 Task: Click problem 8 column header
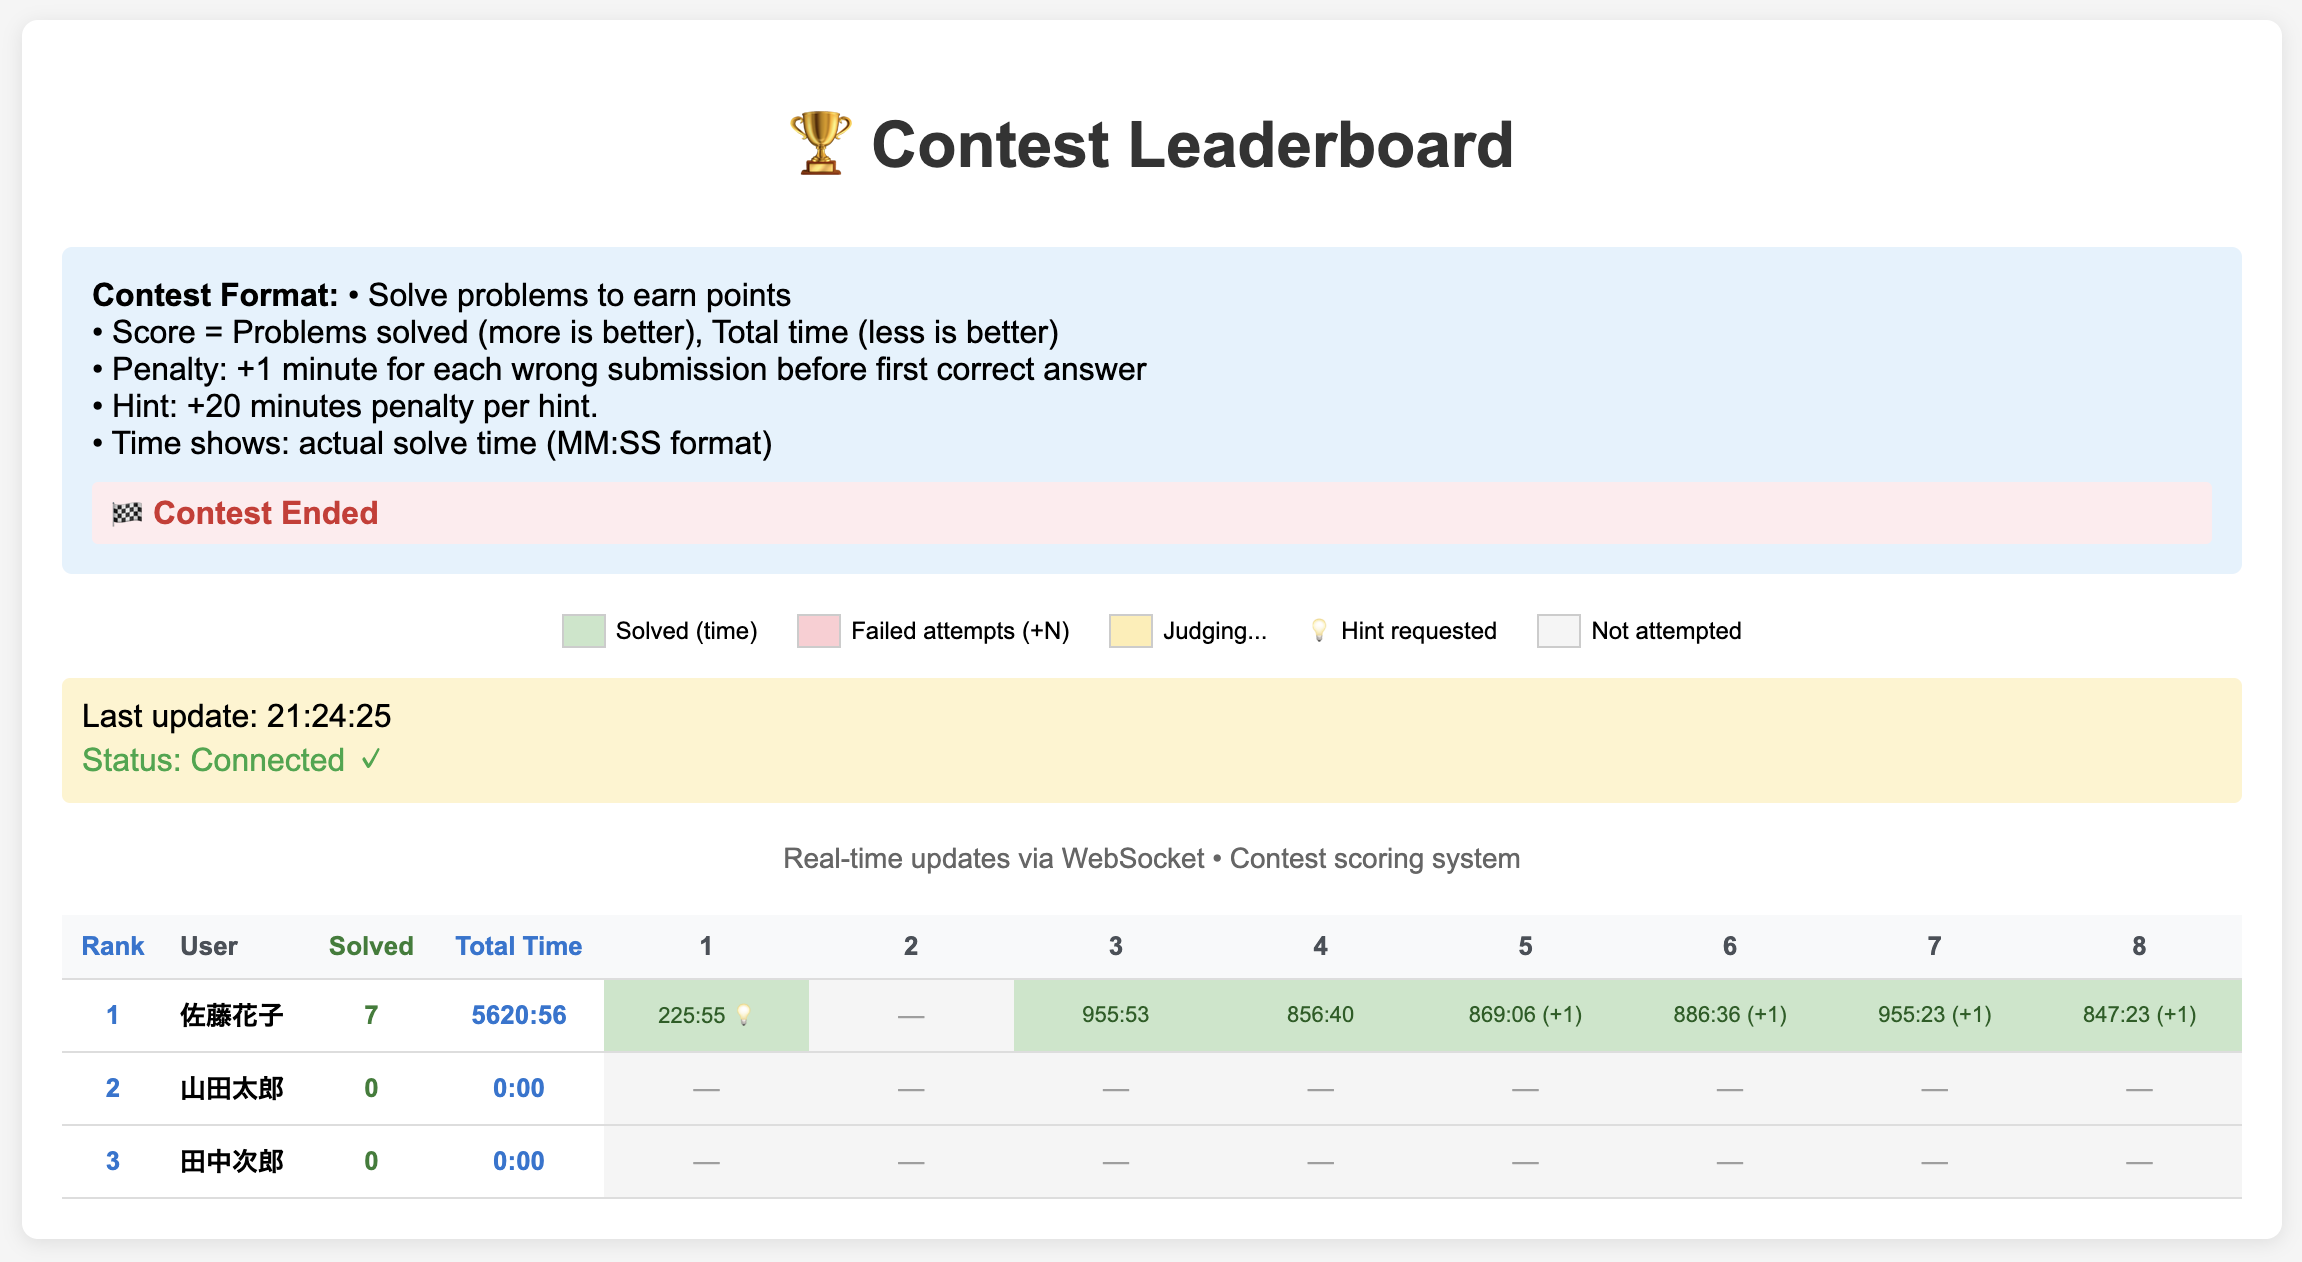(2138, 946)
